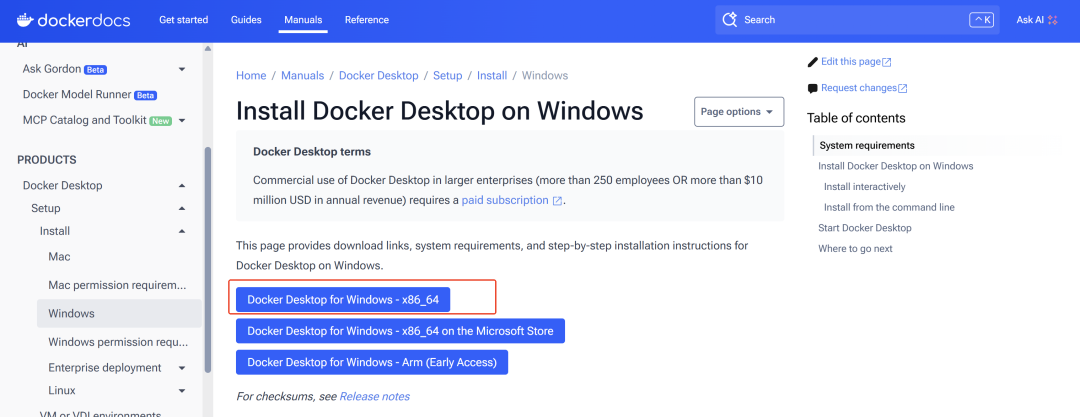
Task: Jump to Install interactively in contents
Action: tap(864, 187)
